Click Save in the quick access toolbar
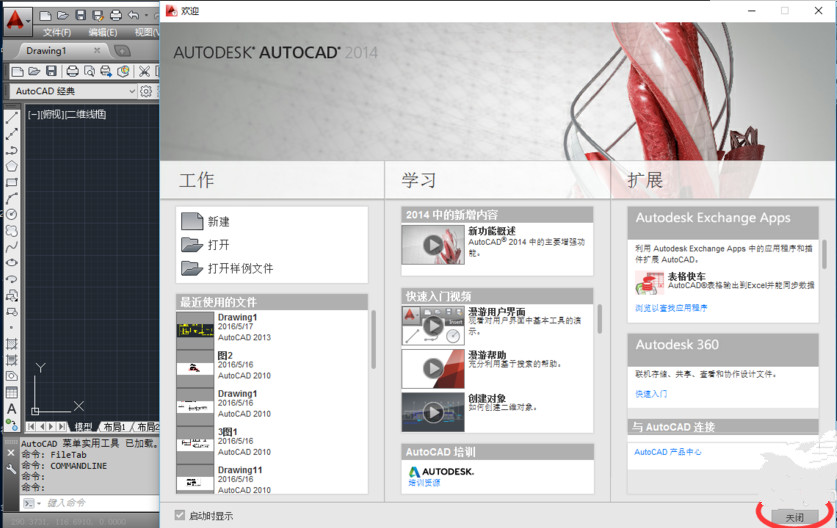The image size is (837, 528). (81, 15)
